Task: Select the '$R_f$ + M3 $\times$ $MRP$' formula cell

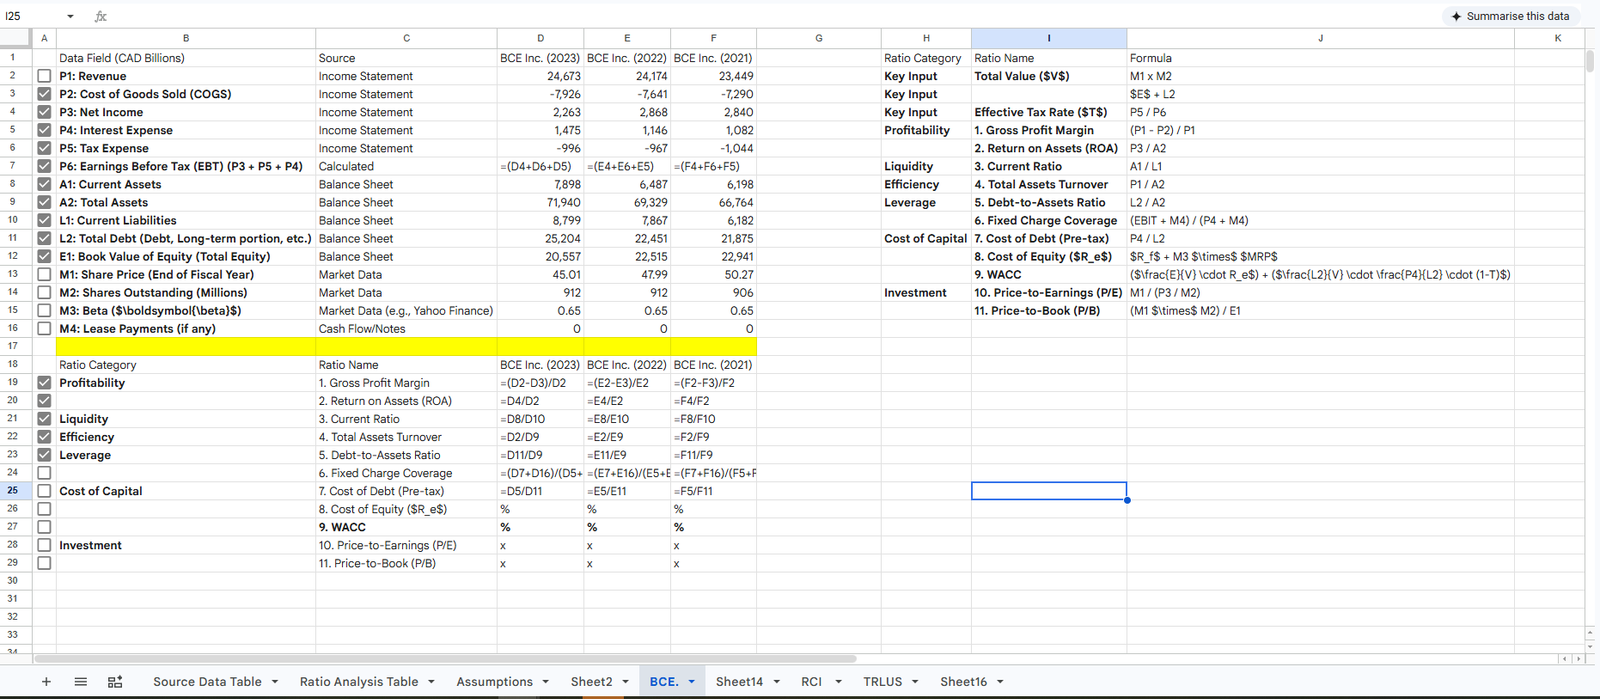Action: coord(1320,256)
